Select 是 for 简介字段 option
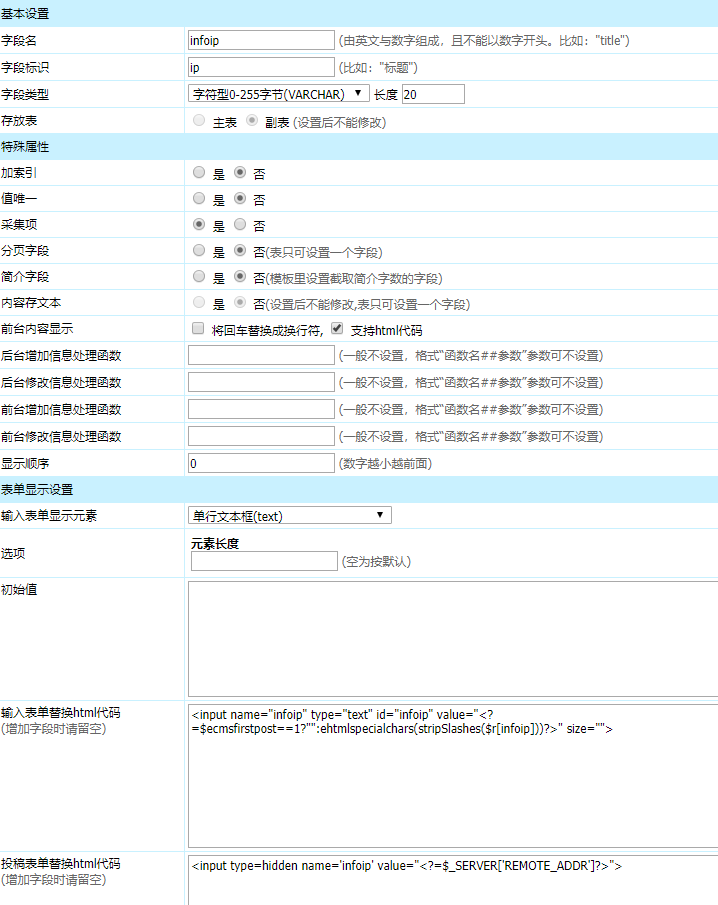718x905 pixels. pos(199,277)
